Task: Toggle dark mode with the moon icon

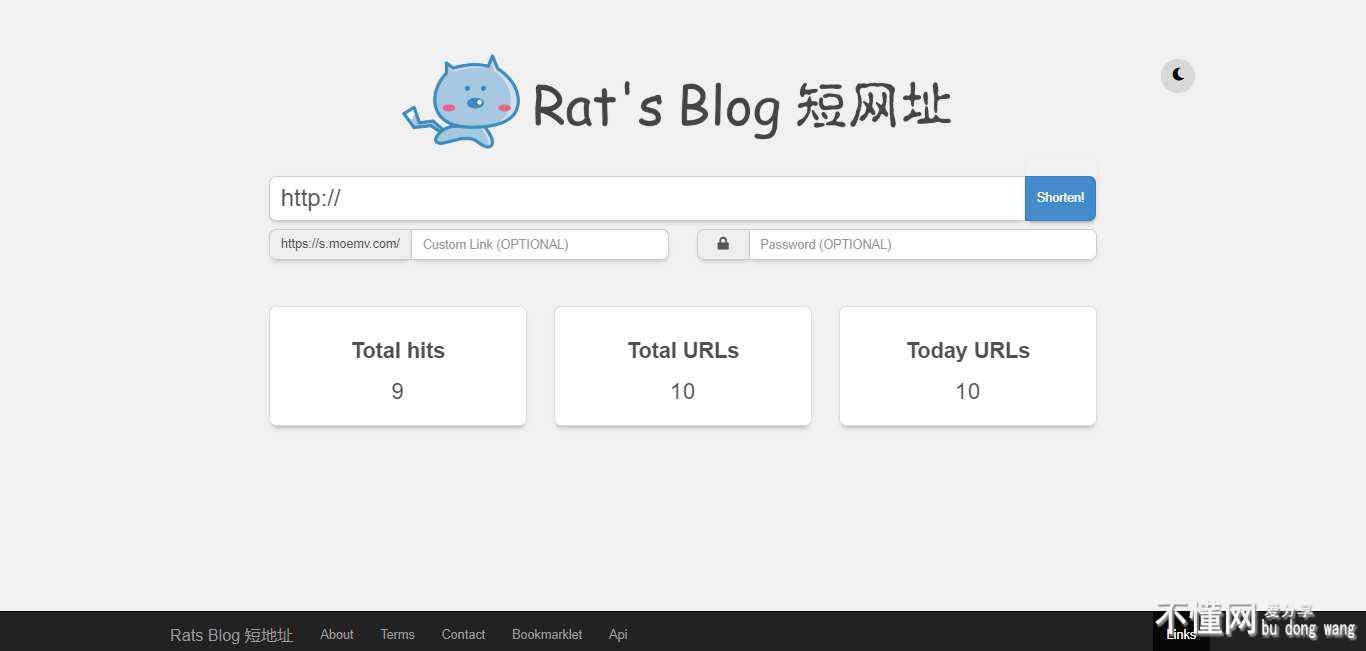Action: [1178, 76]
